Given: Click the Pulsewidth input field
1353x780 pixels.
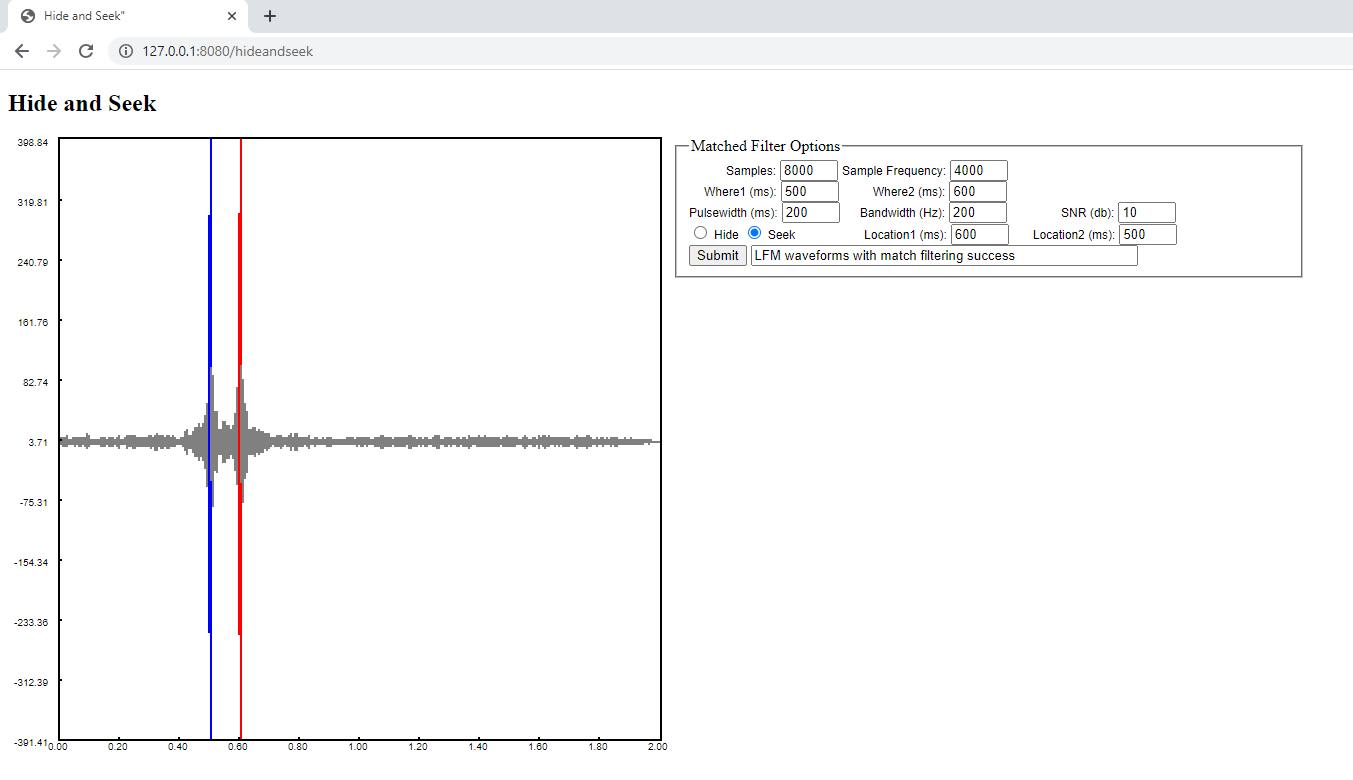Looking at the screenshot, I should tap(810, 212).
